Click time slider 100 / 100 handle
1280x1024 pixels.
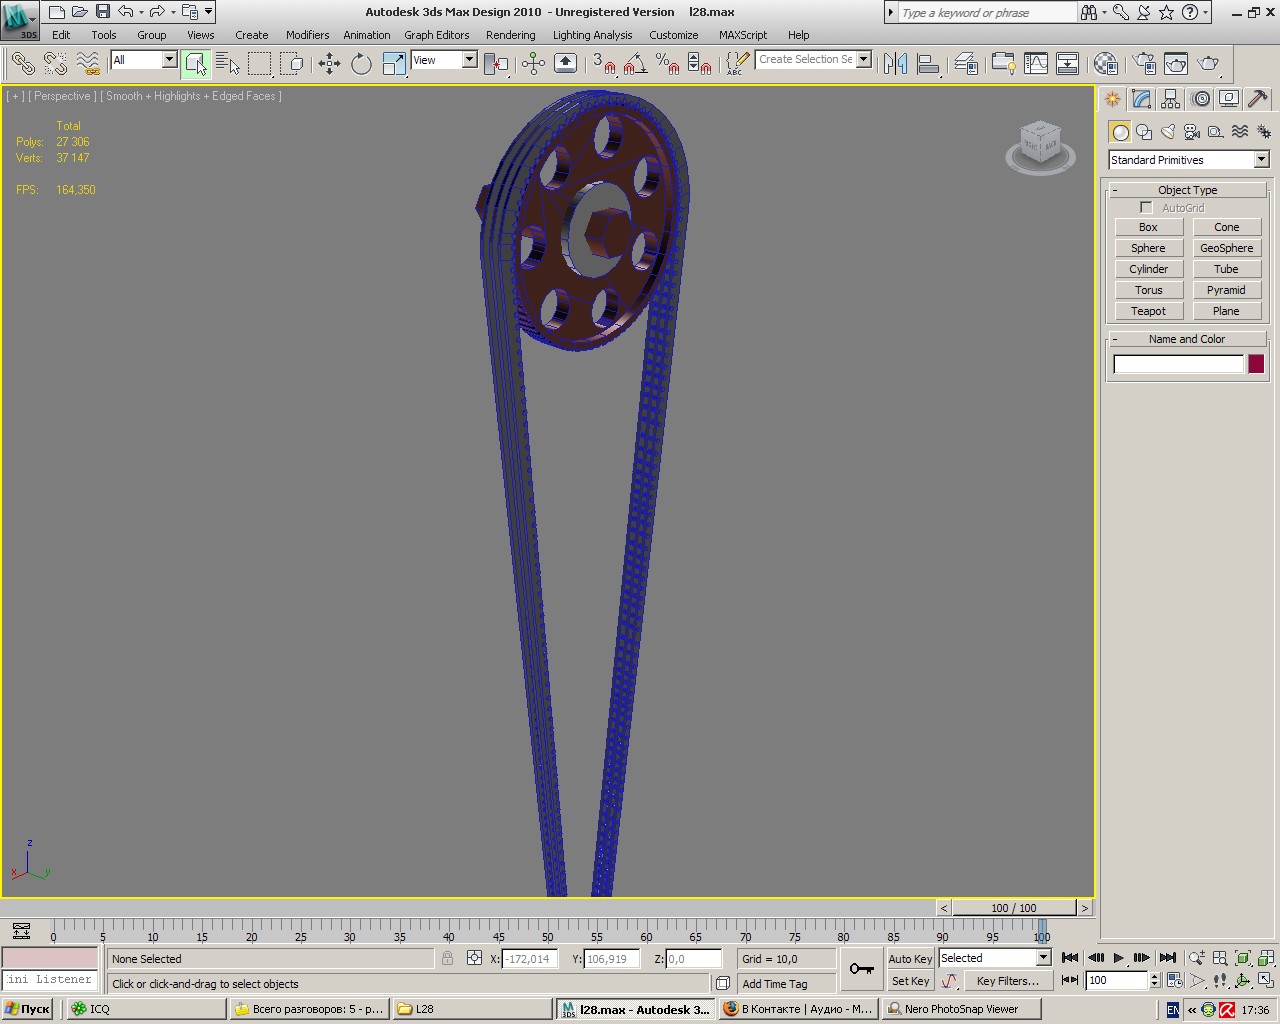pyautogui.click(x=1014, y=908)
